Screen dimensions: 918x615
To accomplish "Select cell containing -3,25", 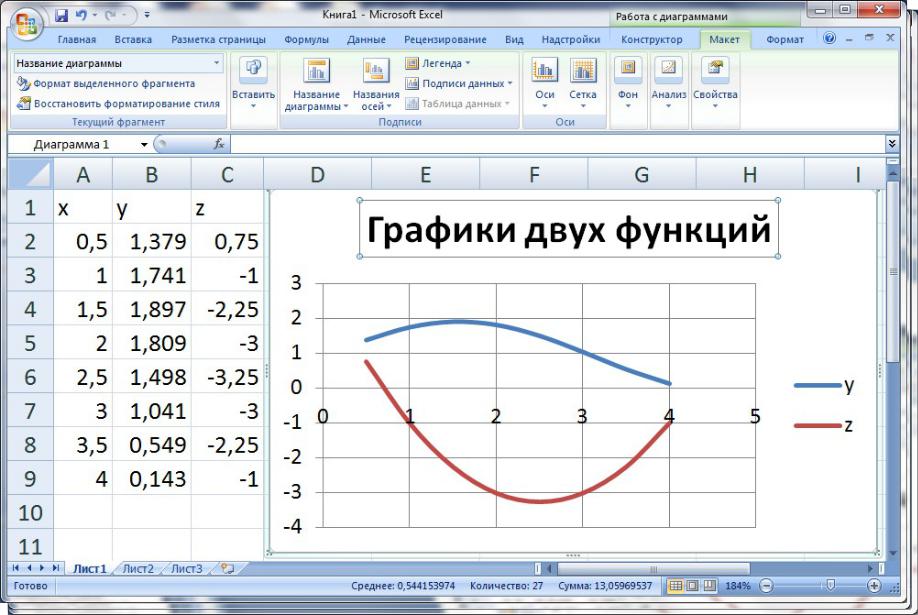I will click(227, 377).
